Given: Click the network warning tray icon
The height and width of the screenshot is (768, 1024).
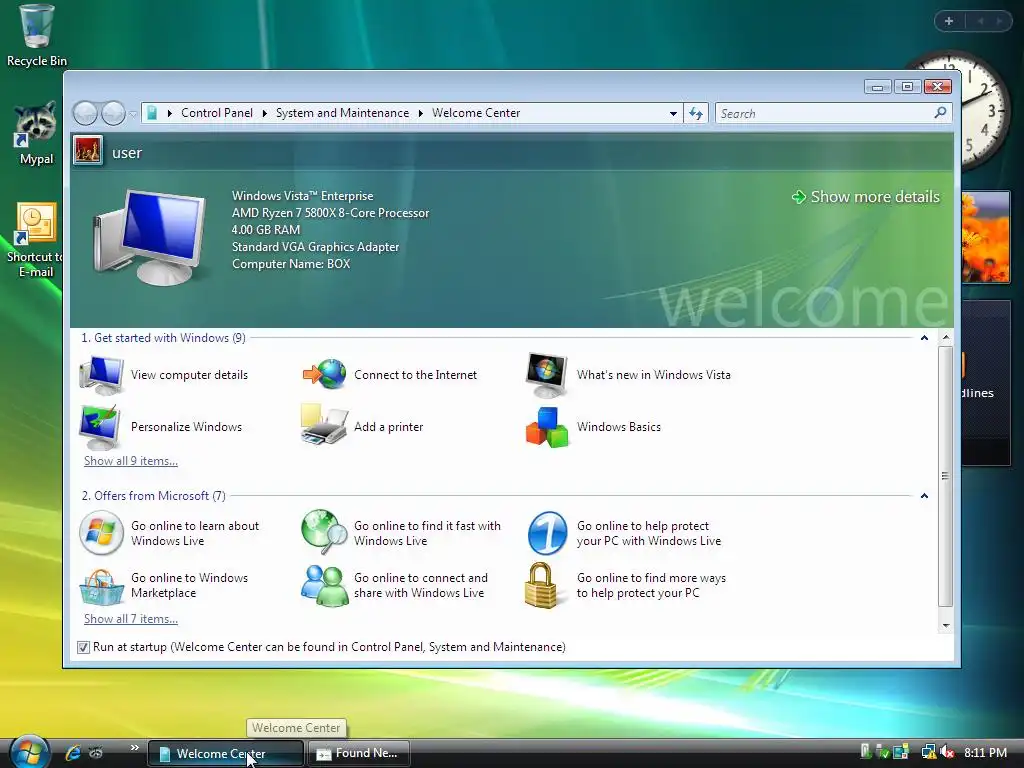Looking at the screenshot, I should (x=928, y=752).
